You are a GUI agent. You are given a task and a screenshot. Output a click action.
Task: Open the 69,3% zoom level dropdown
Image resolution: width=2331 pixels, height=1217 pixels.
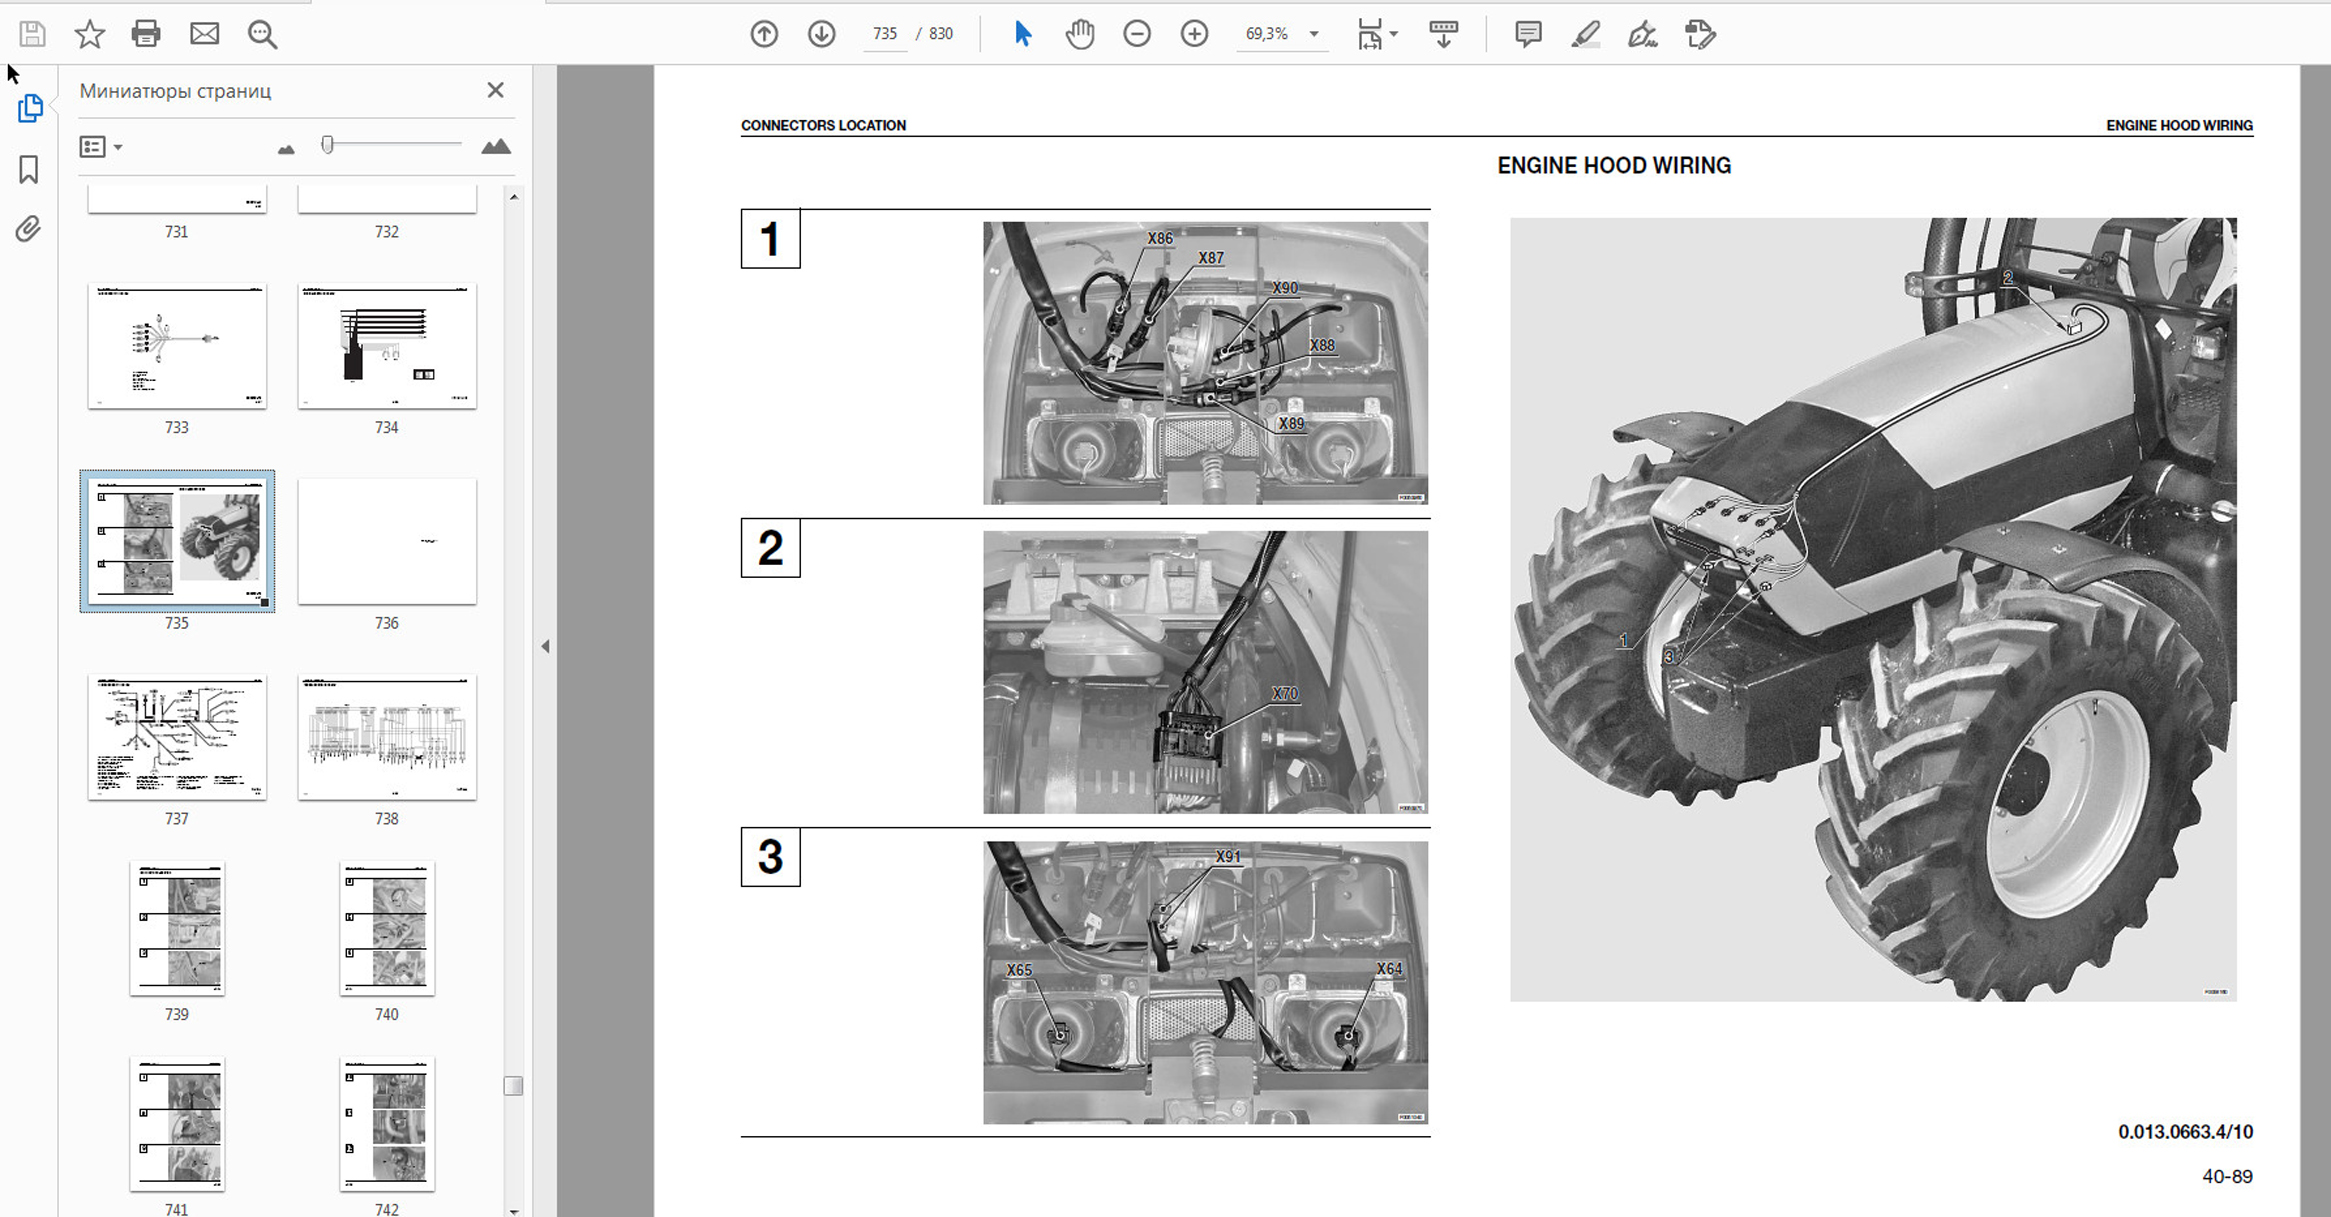[1314, 34]
